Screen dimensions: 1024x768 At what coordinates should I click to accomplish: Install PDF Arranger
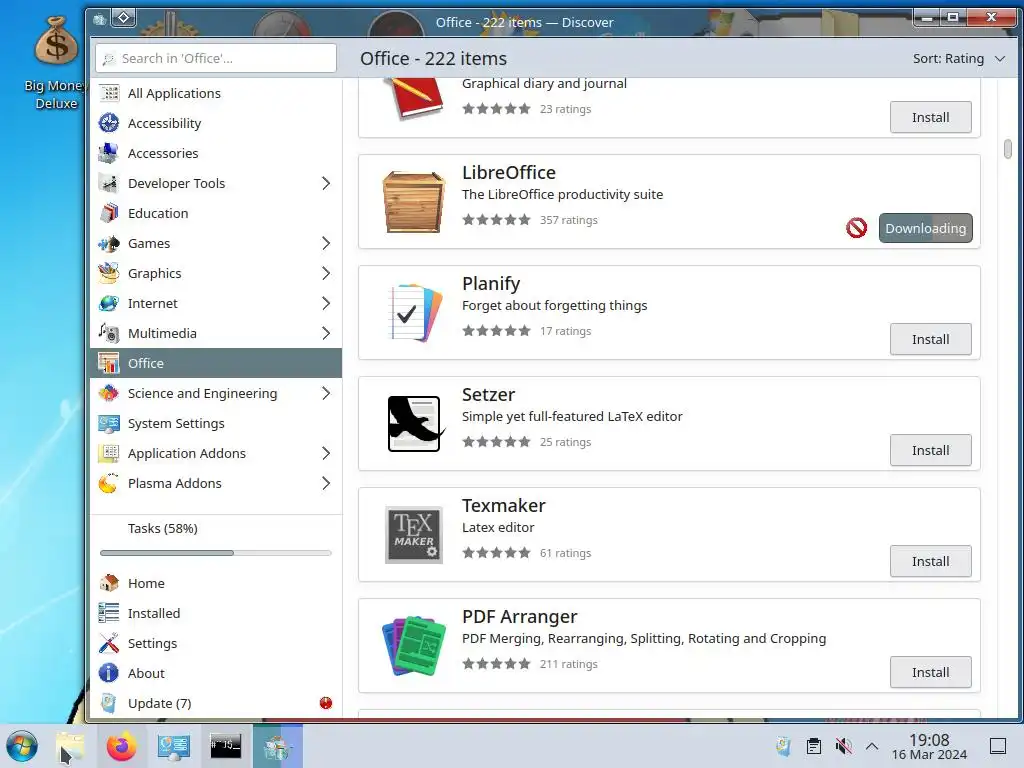(930, 672)
